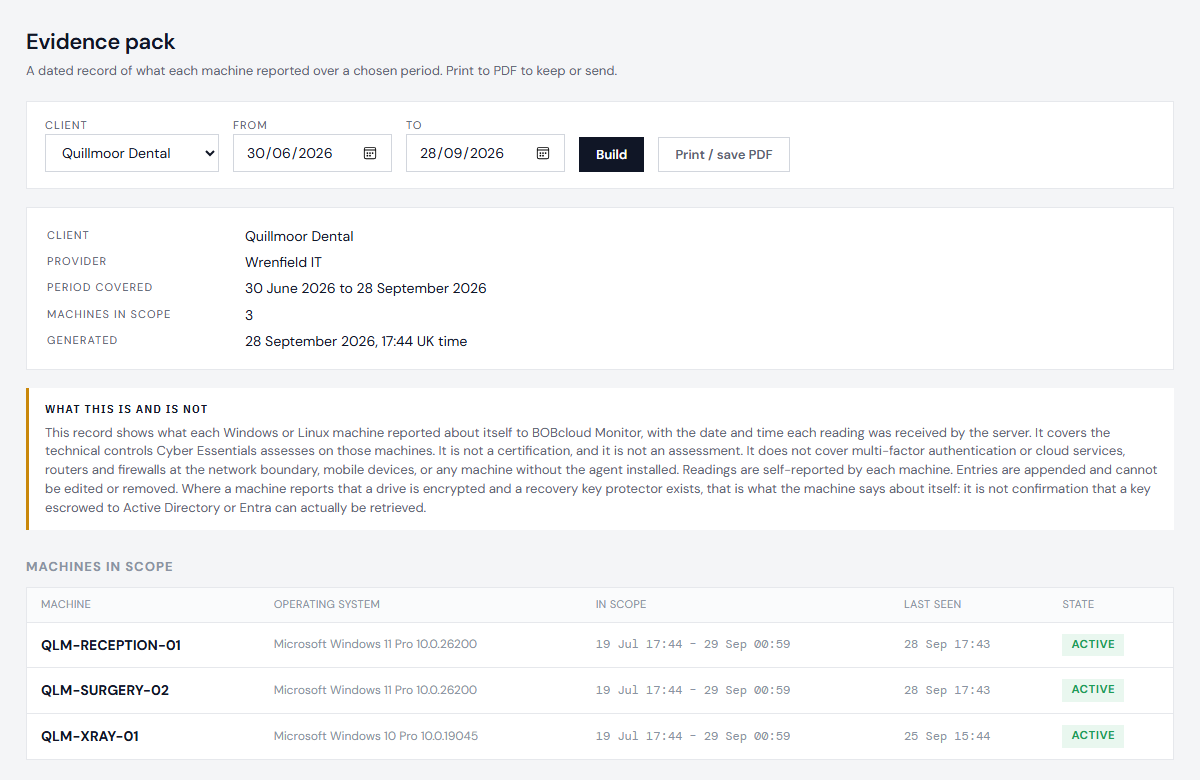Screen dimensions: 1200x780
Task: Click the Windows 10 Pro 10.0.19045 operating system cell
Action: [376, 736]
